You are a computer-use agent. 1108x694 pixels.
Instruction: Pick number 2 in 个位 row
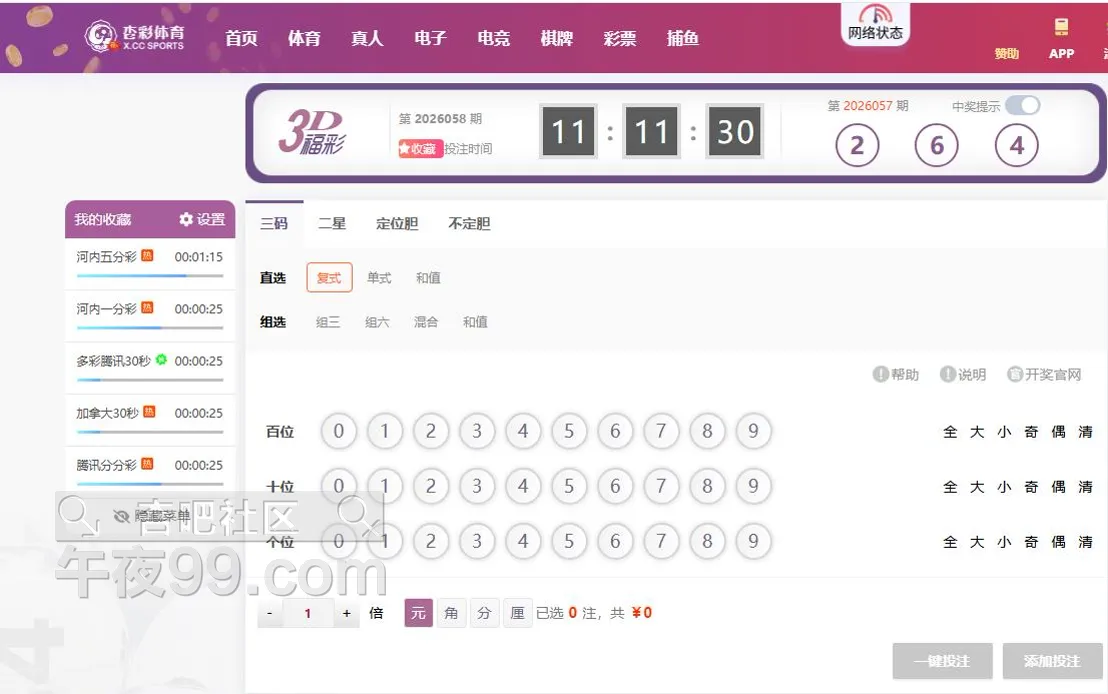click(430, 541)
